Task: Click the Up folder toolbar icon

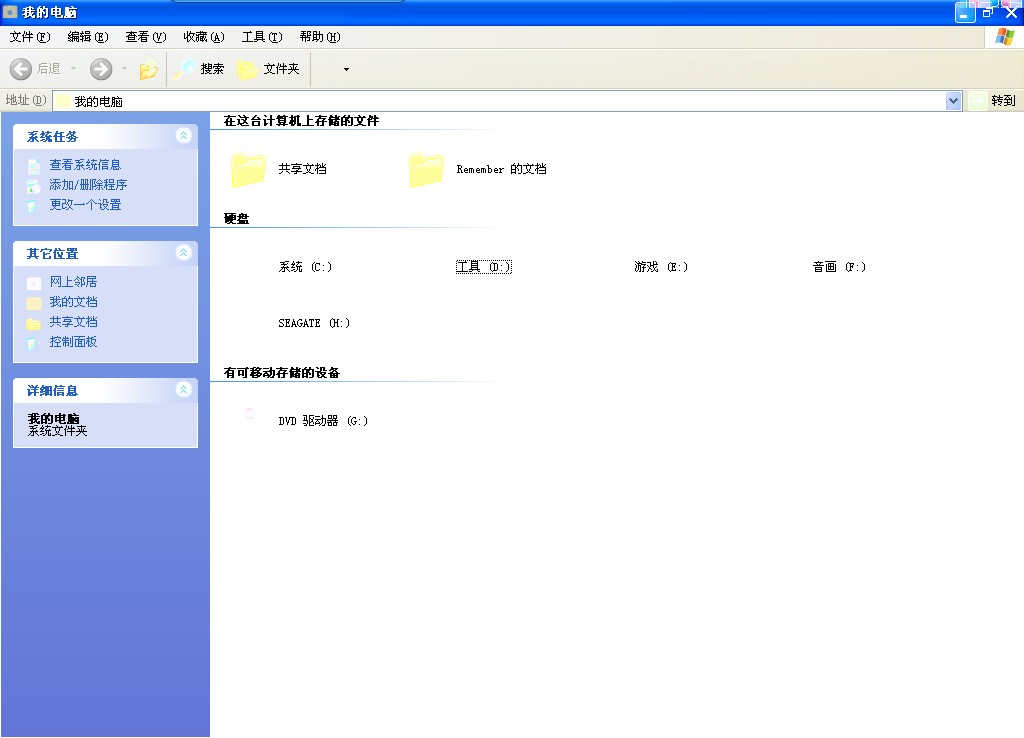Action: pos(149,69)
